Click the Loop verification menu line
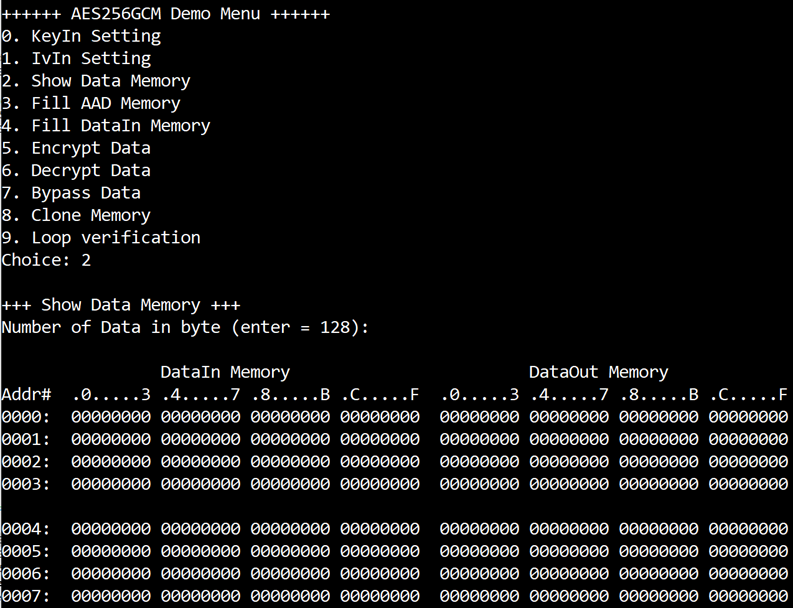The image size is (793, 608). click(x=101, y=237)
